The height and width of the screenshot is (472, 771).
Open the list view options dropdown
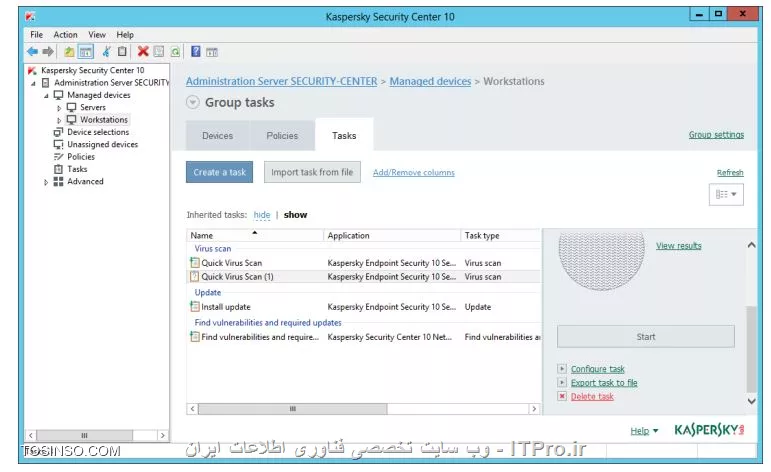pyautogui.click(x=726, y=194)
